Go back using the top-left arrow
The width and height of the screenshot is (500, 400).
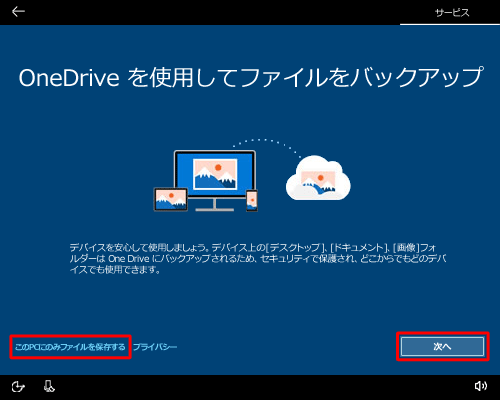[18, 12]
